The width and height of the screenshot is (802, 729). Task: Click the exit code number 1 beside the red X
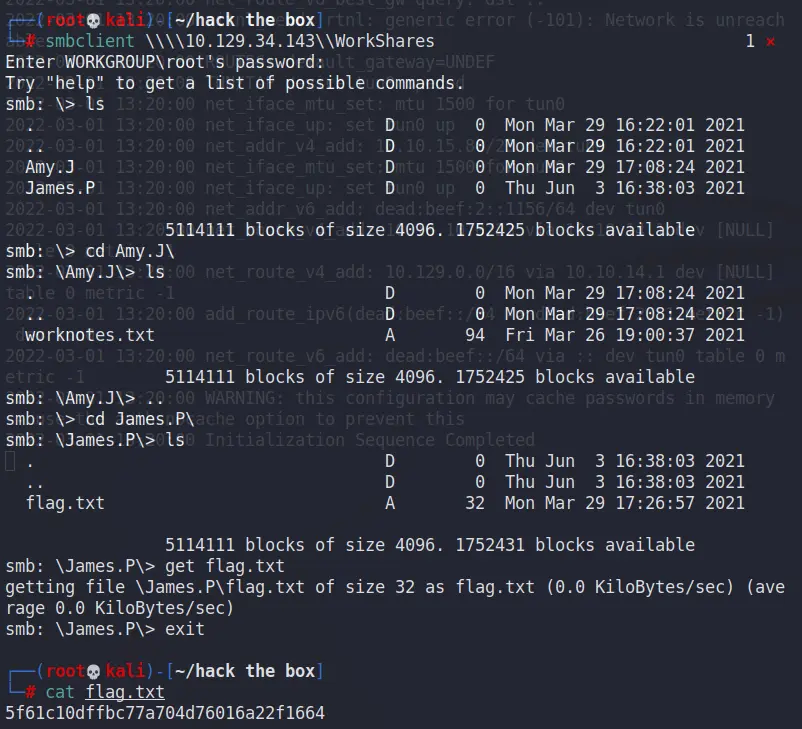tap(750, 41)
